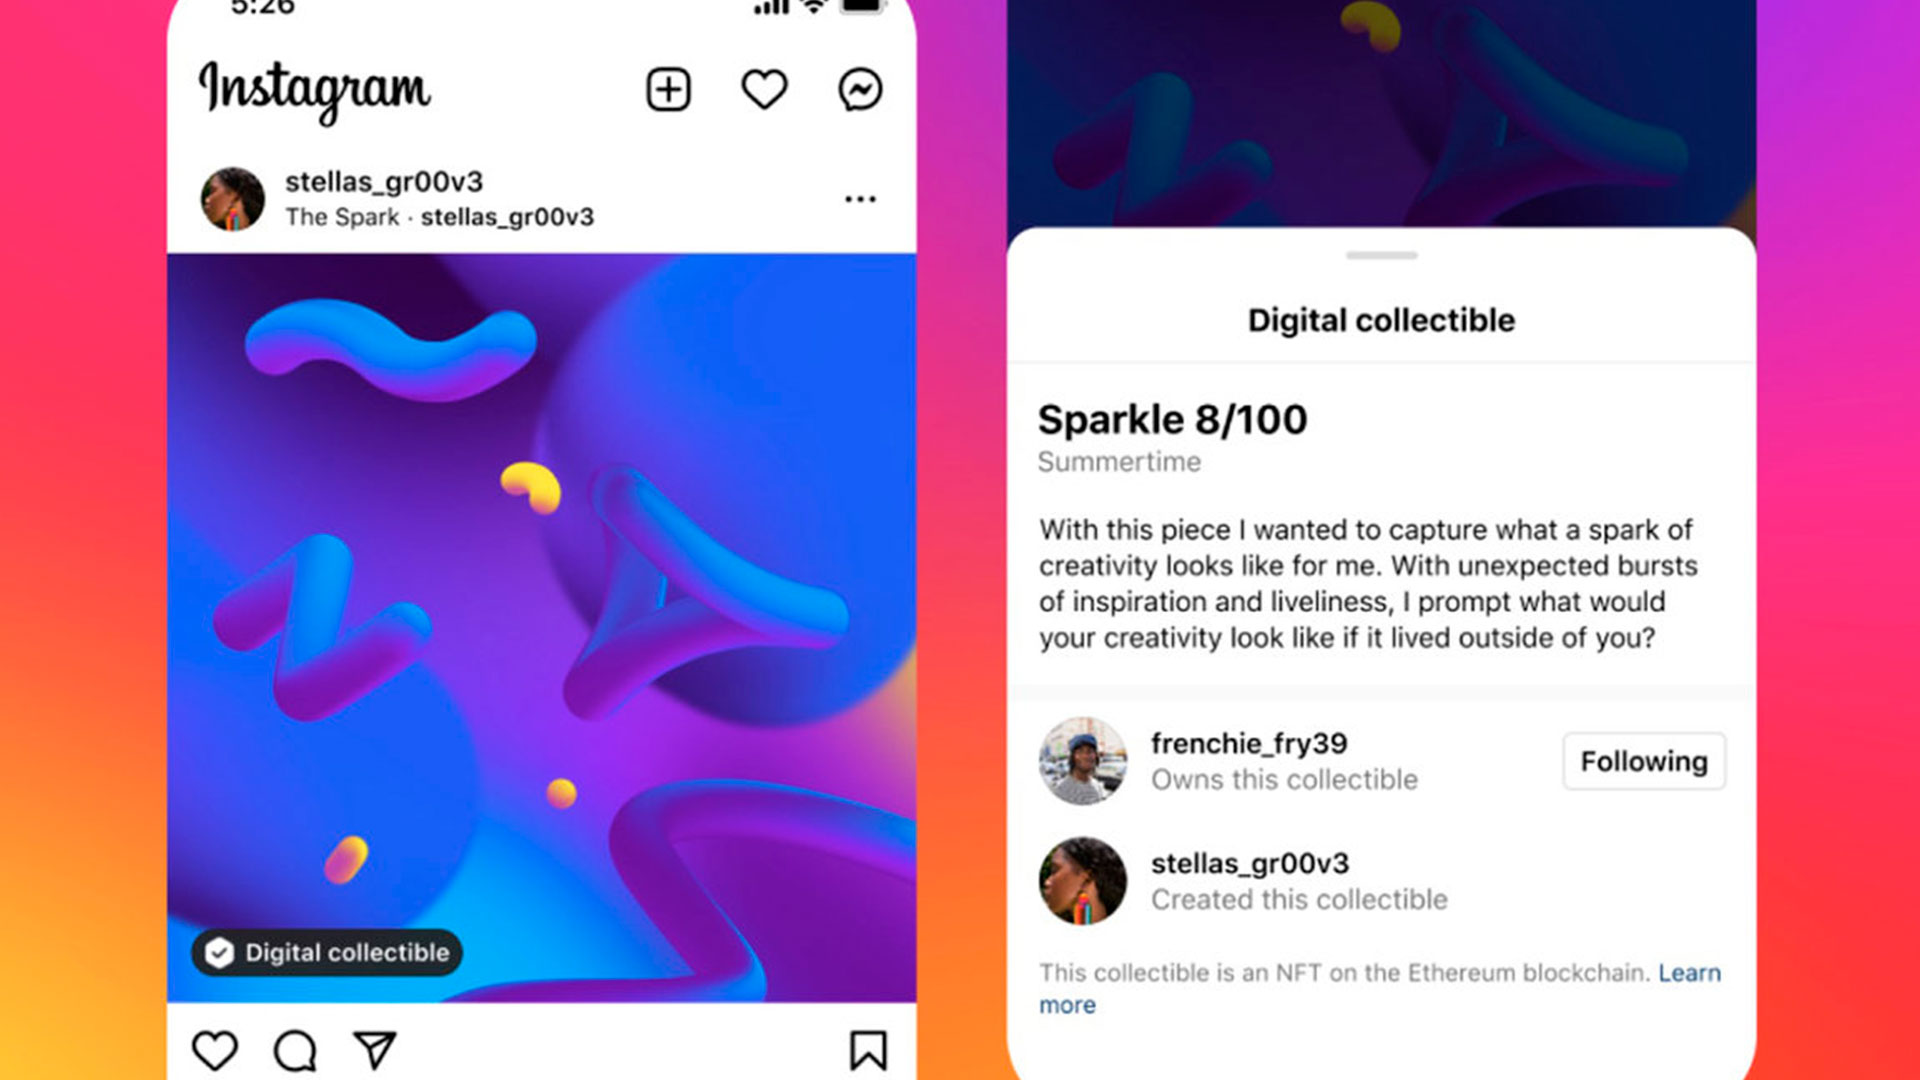Tap the frenchie_fry39 username
Screen dimensions: 1920x1080
pyautogui.click(x=1249, y=744)
